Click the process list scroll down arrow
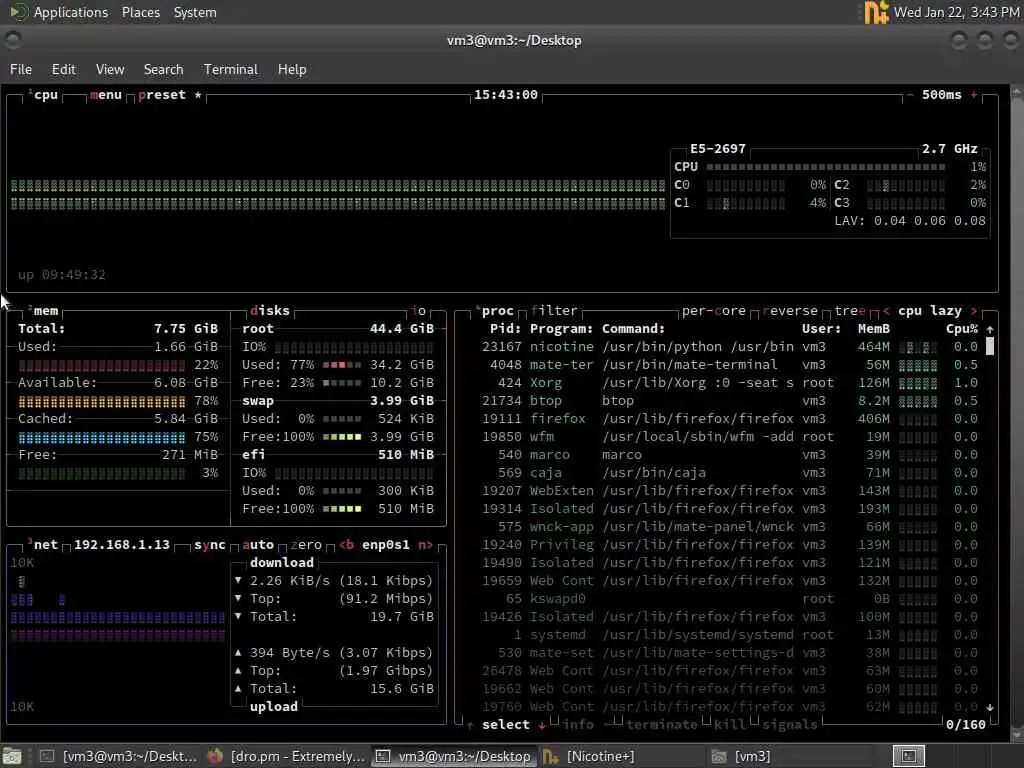This screenshot has width=1024, height=768. click(x=990, y=707)
